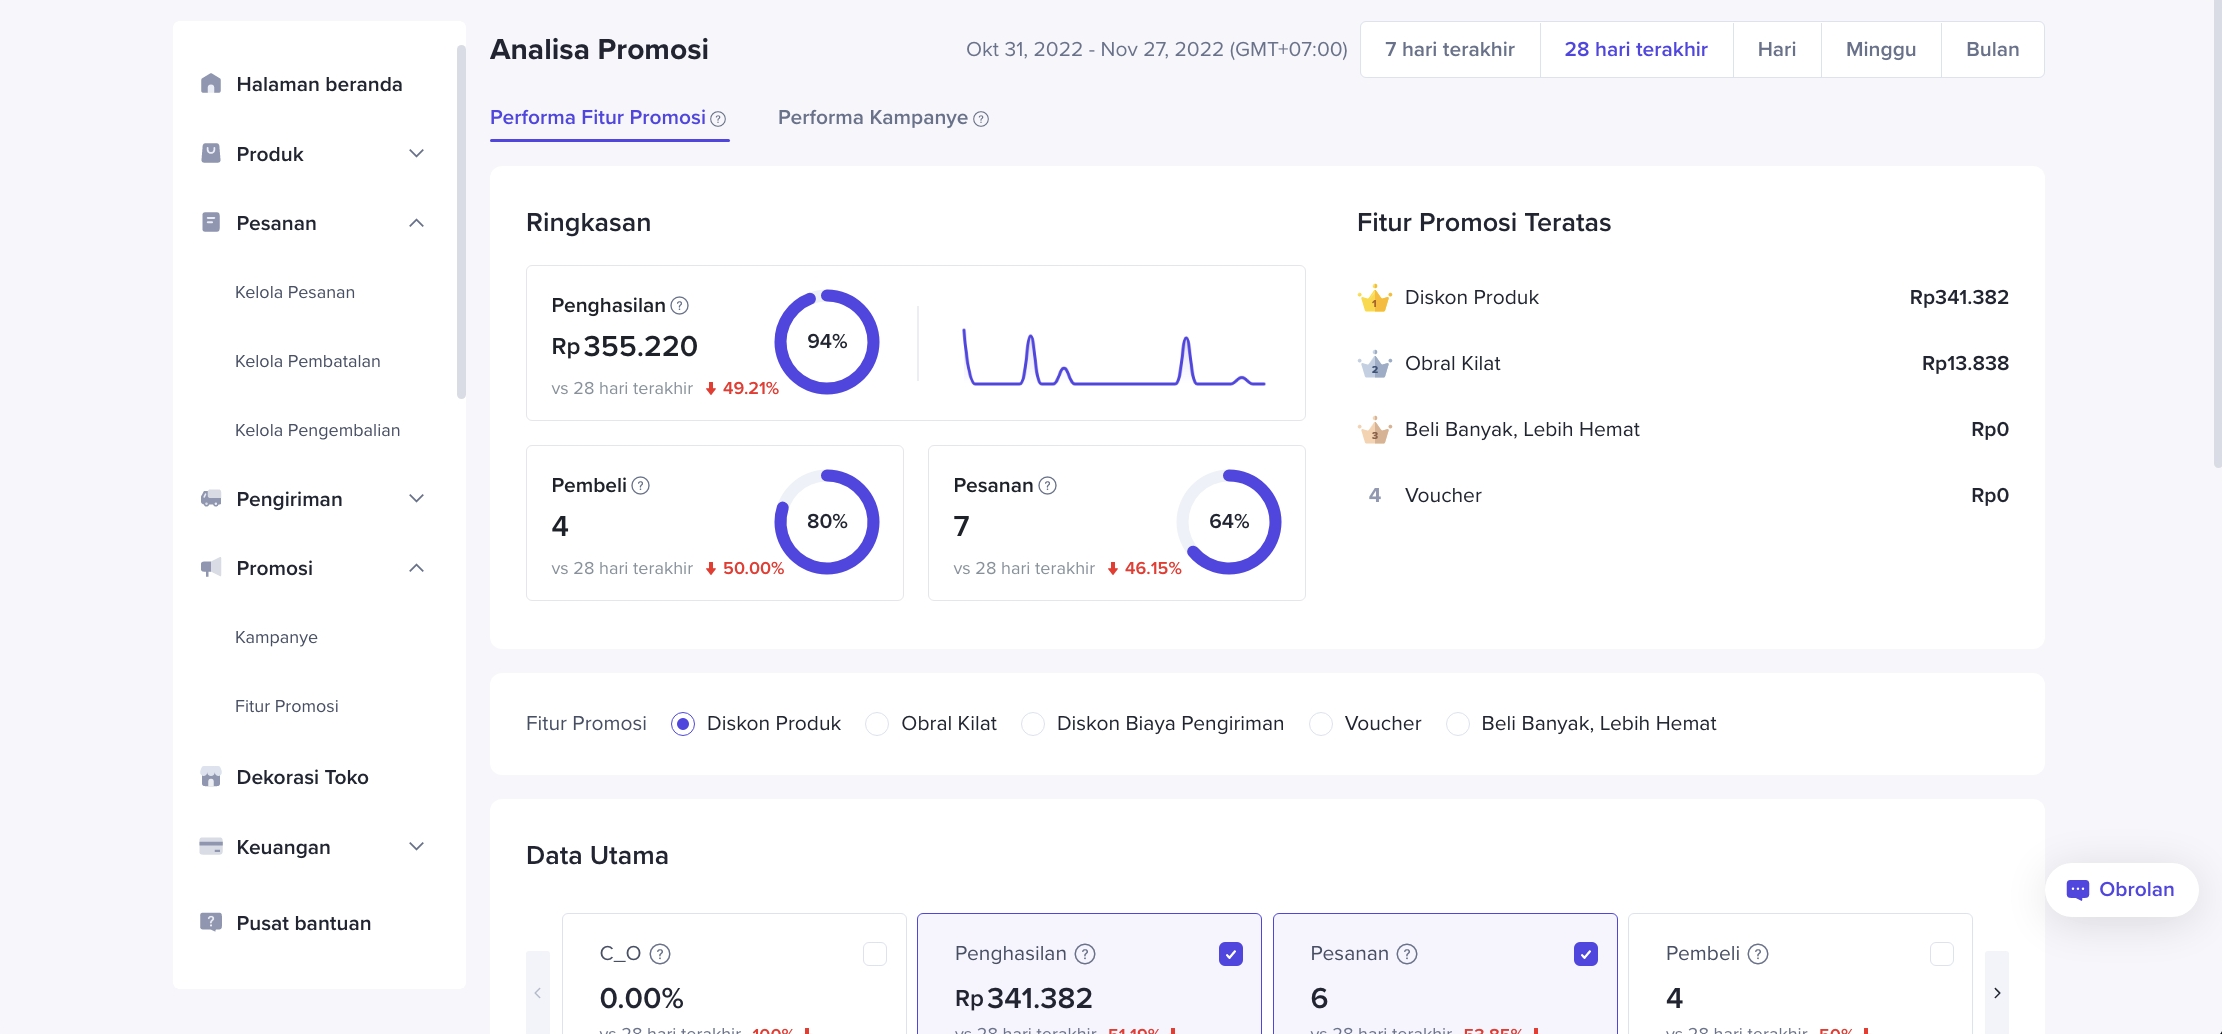This screenshot has width=2222, height=1034.
Task: Expand the Produk sidebar menu
Action: coord(416,154)
